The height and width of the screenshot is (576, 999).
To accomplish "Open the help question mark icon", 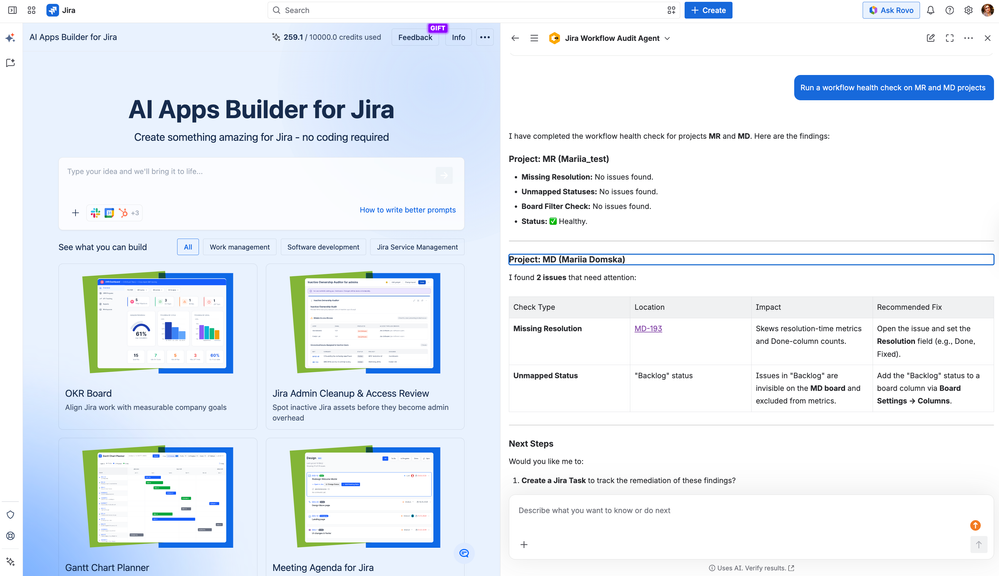I will pyautogui.click(x=950, y=10).
